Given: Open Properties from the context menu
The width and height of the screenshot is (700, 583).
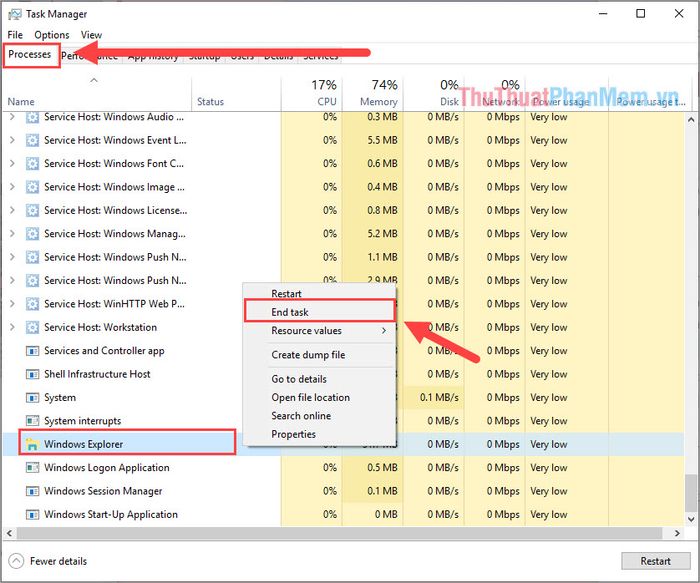Looking at the screenshot, I should [x=319, y=434].
